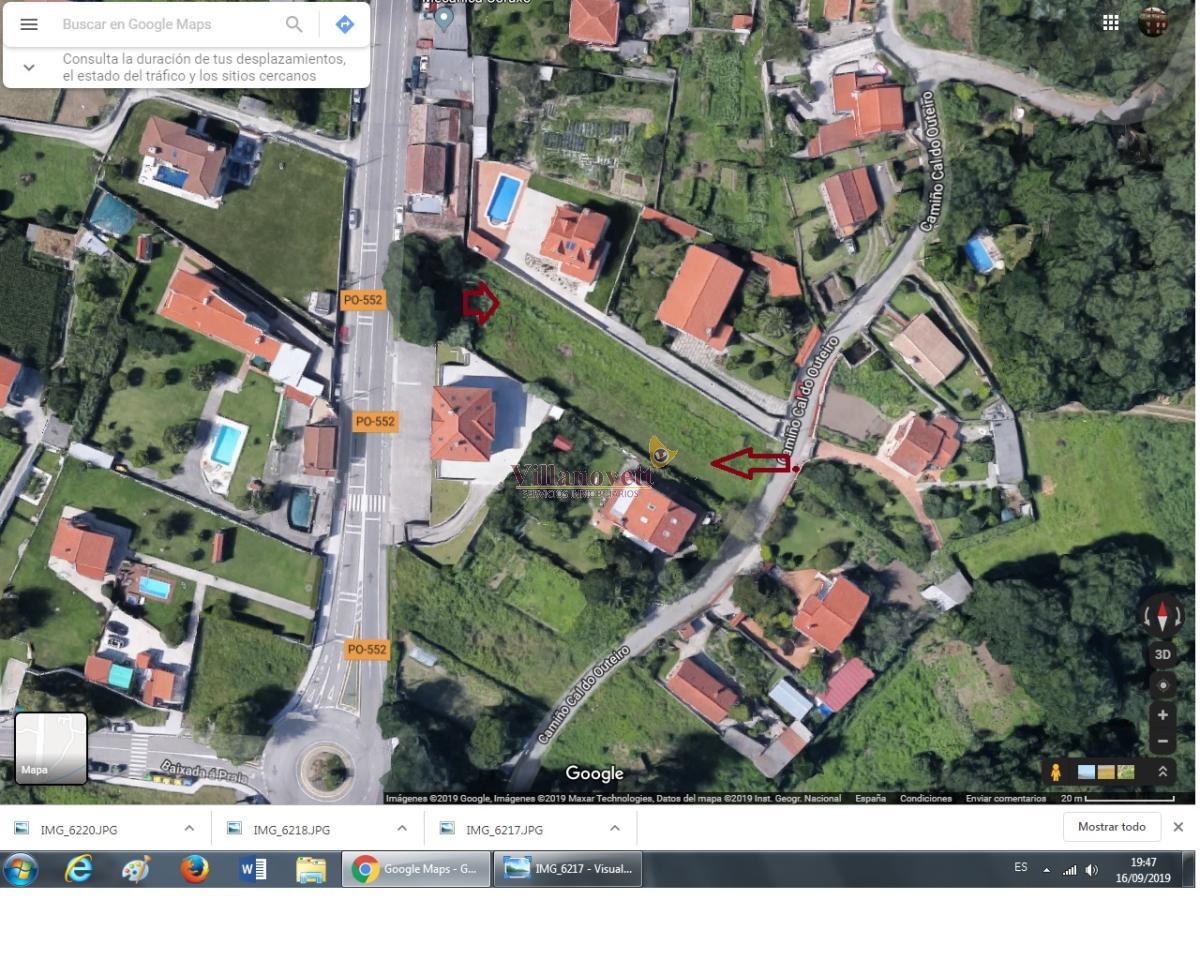Image resolution: width=1200 pixels, height=960 pixels.
Task: Open downloaded file IMG_6217.JPG
Action: [504, 829]
